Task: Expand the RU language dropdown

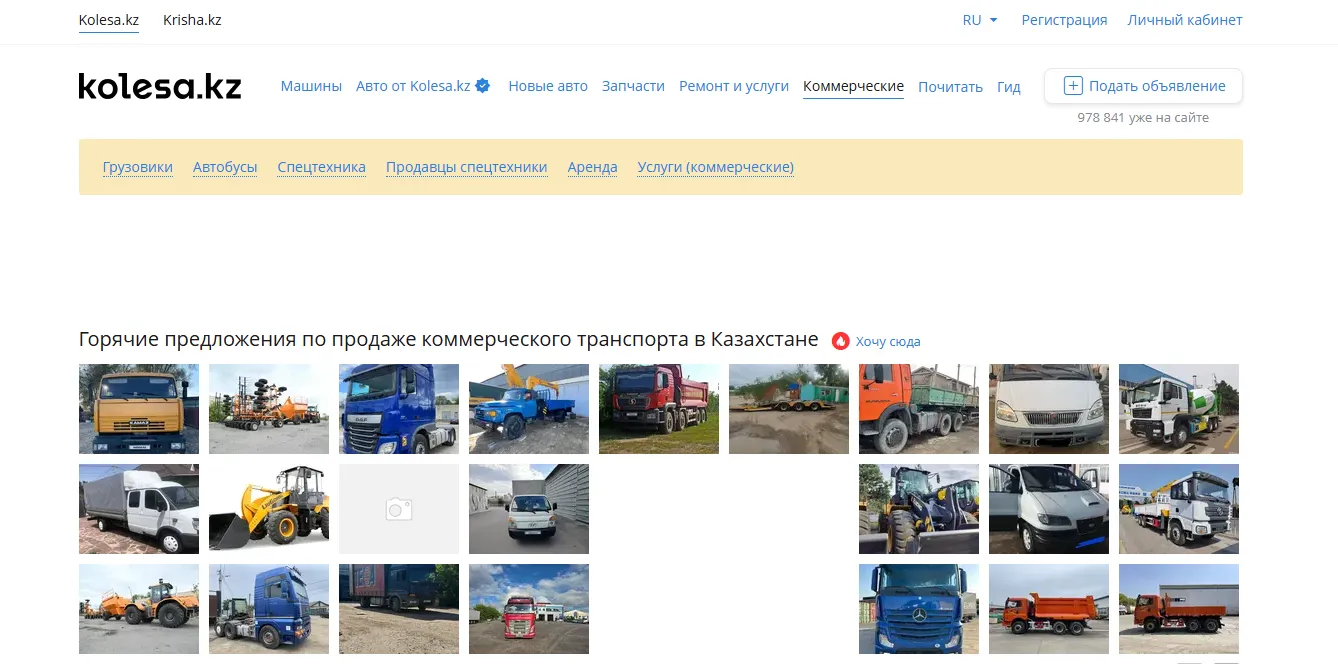Action: click(980, 20)
